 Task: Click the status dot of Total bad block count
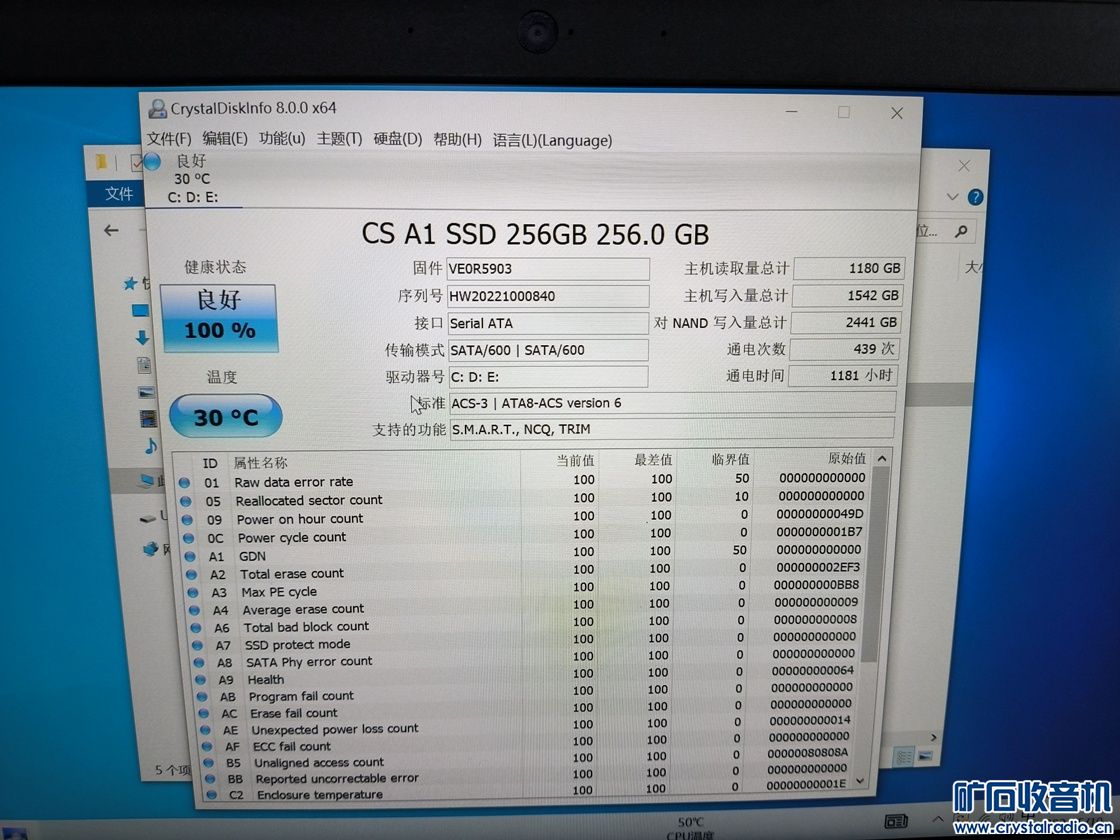(x=196, y=629)
